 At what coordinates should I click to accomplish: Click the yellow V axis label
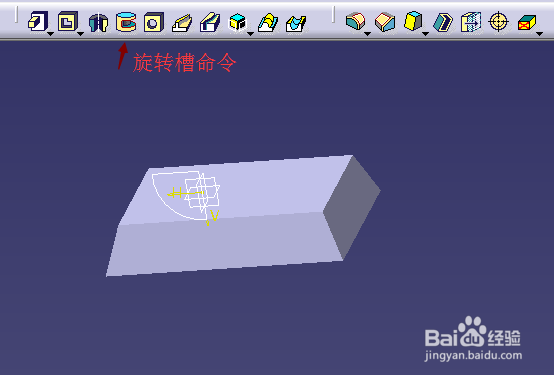214,215
